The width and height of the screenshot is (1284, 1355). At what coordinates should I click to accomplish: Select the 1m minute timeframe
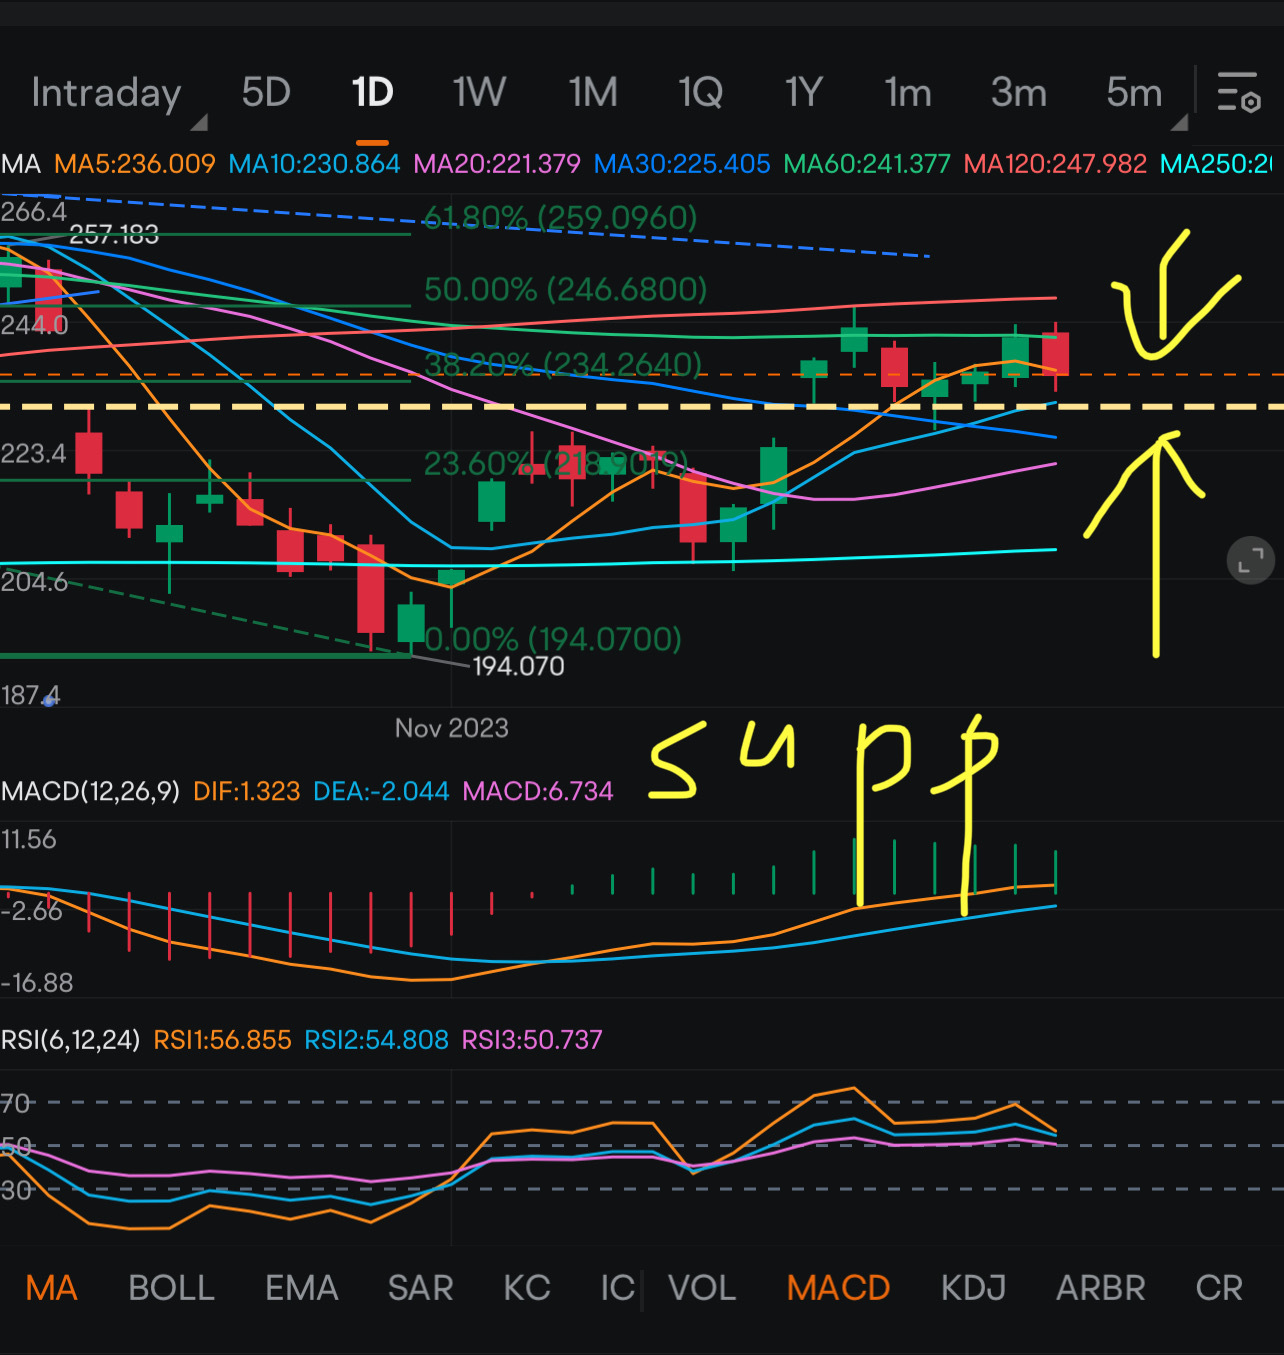click(x=908, y=93)
